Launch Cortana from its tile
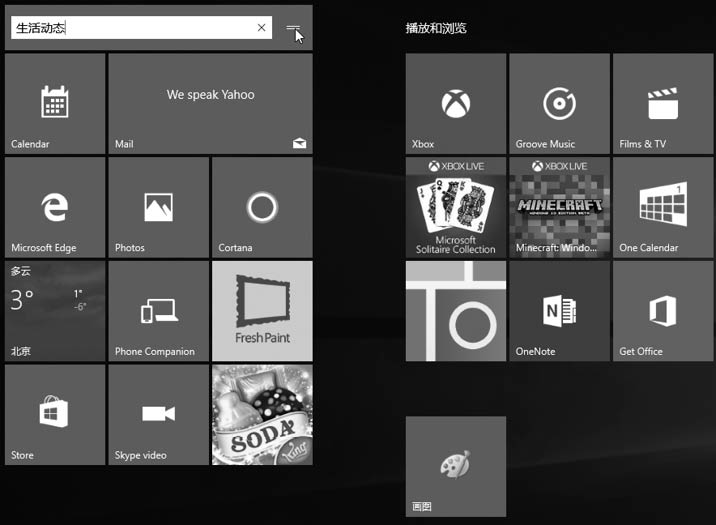This screenshot has width=716, height=525. (x=262, y=208)
